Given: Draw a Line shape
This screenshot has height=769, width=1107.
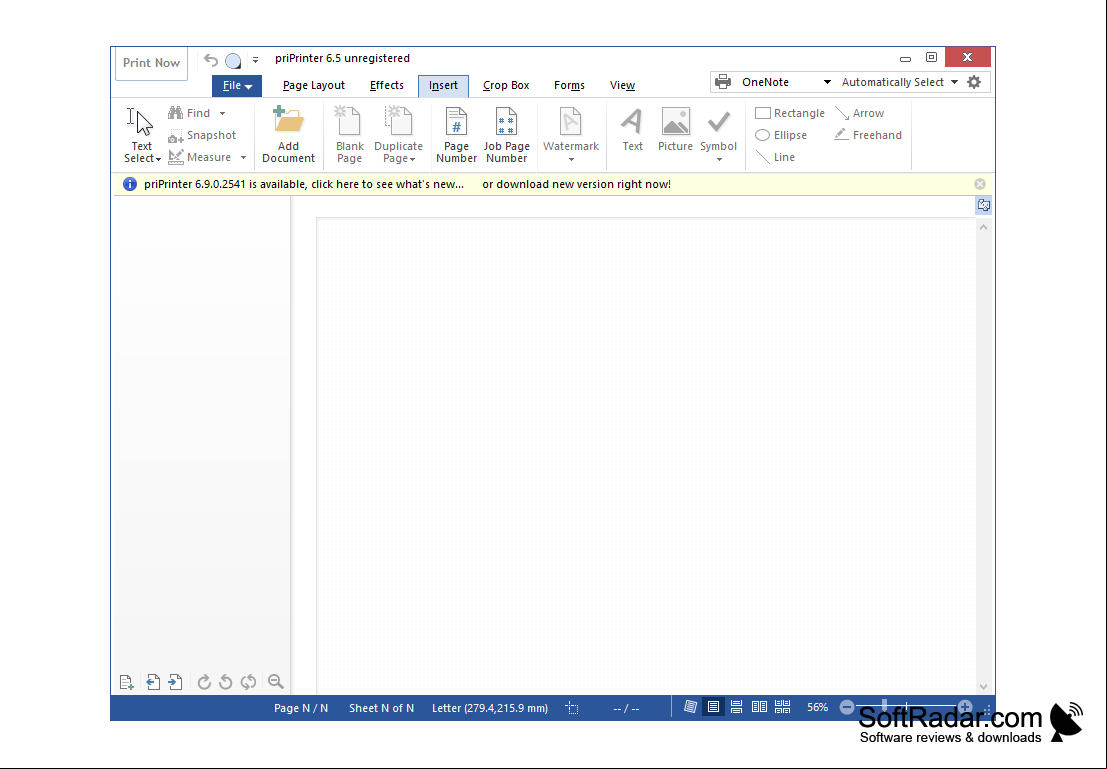Looking at the screenshot, I should point(775,157).
